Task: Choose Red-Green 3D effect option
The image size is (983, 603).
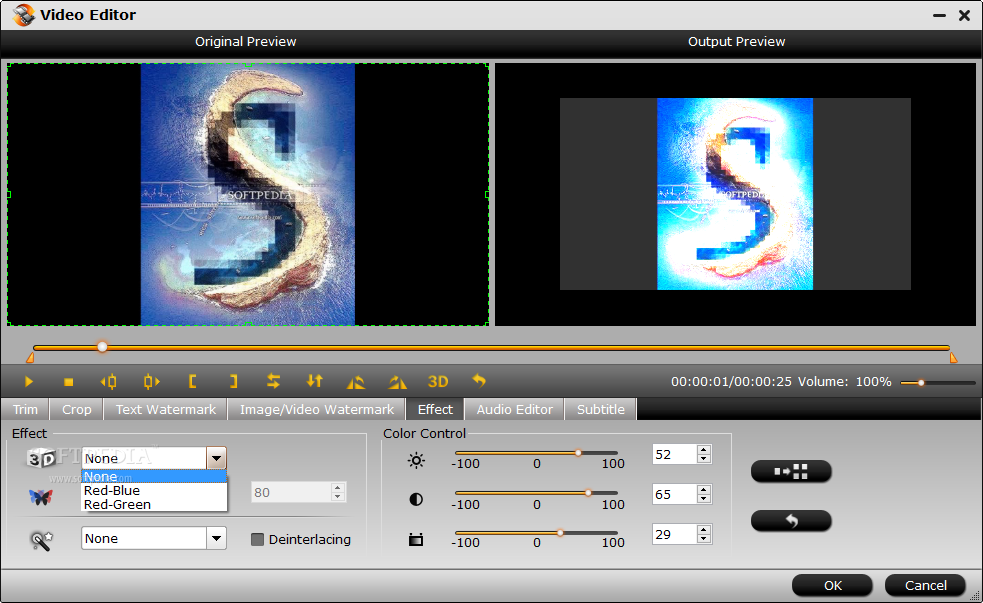Action: pos(154,504)
